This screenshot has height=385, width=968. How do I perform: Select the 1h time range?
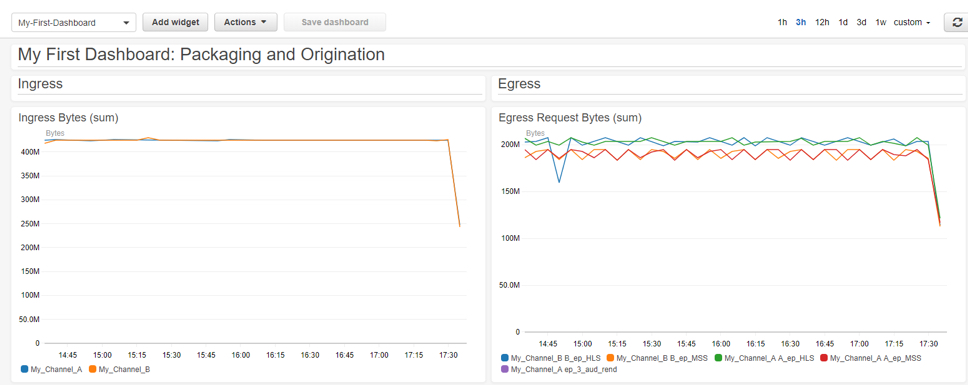point(782,22)
